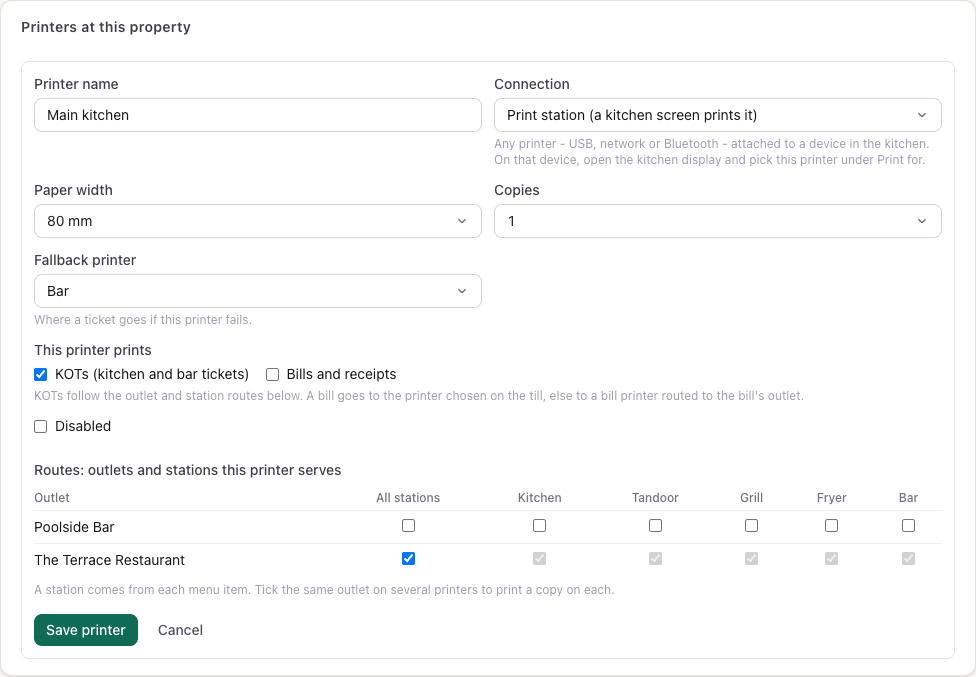Click the Kitchen column header
This screenshot has width=976, height=677.
click(540, 498)
